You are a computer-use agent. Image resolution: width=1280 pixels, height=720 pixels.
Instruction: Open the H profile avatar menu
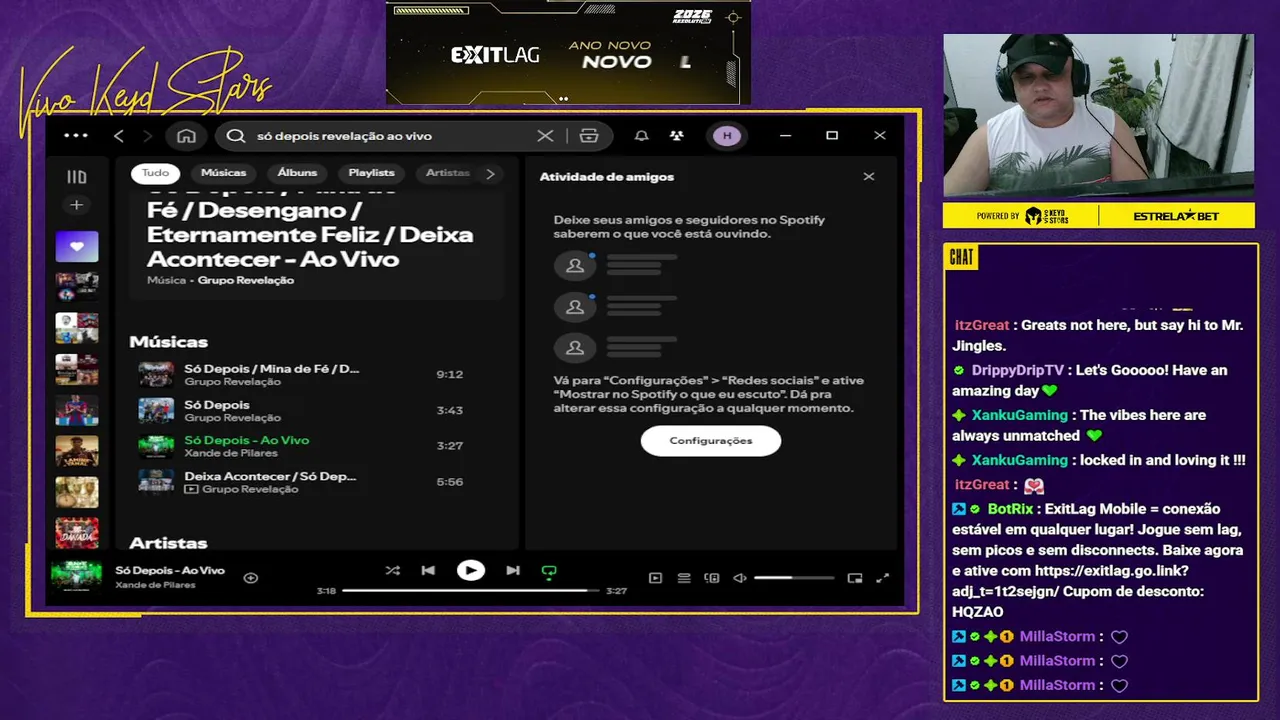pyautogui.click(x=727, y=136)
